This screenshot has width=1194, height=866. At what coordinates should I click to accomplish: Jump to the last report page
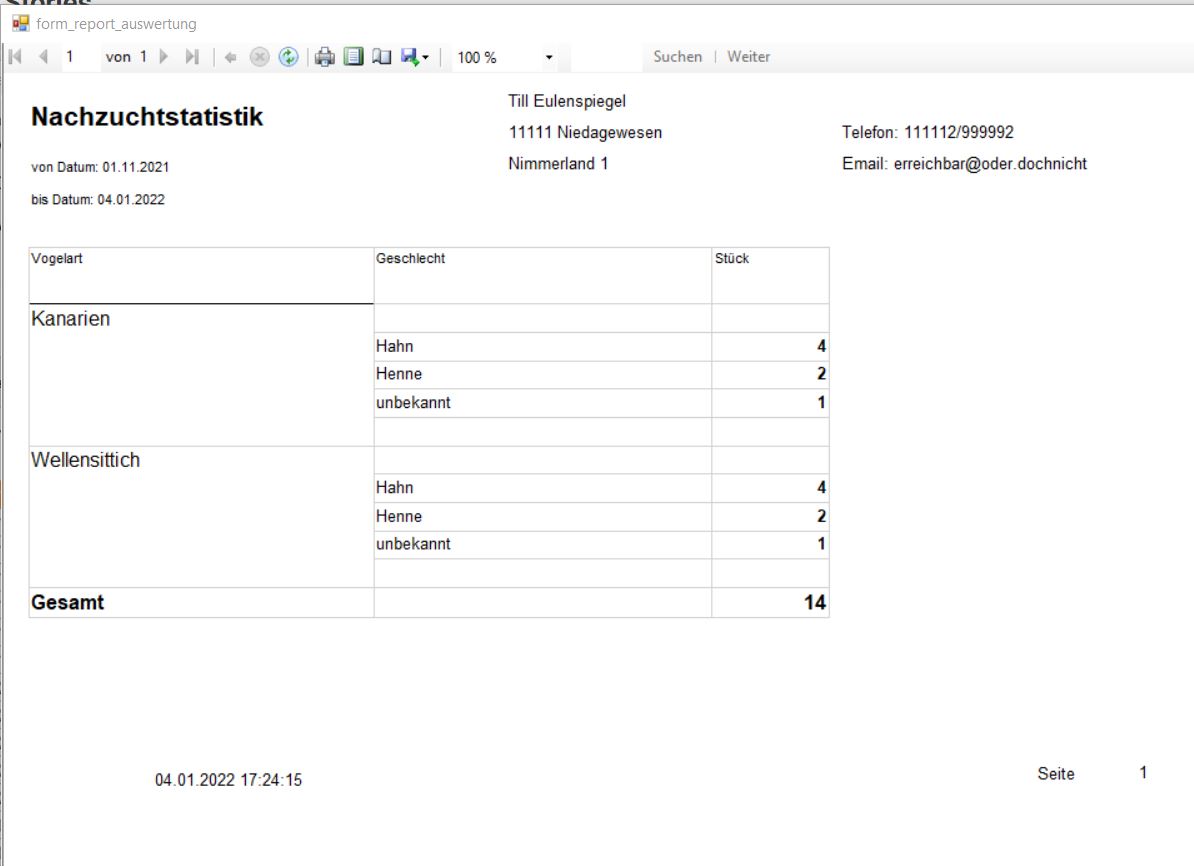[x=192, y=58]
